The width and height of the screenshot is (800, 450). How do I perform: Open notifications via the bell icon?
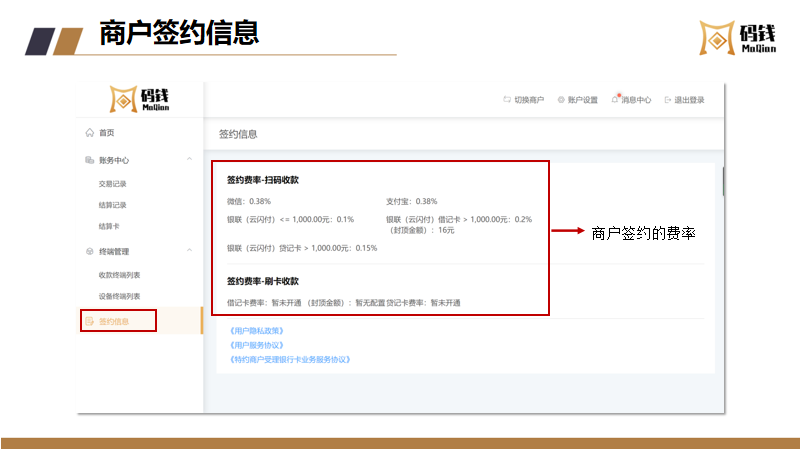coord(616,99)
